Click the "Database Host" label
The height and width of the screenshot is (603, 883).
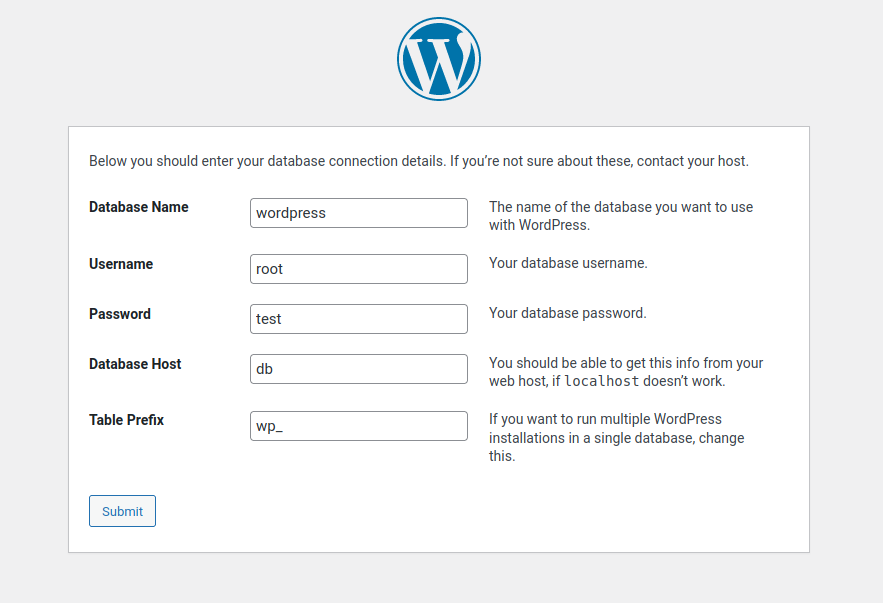click(135, 364)
